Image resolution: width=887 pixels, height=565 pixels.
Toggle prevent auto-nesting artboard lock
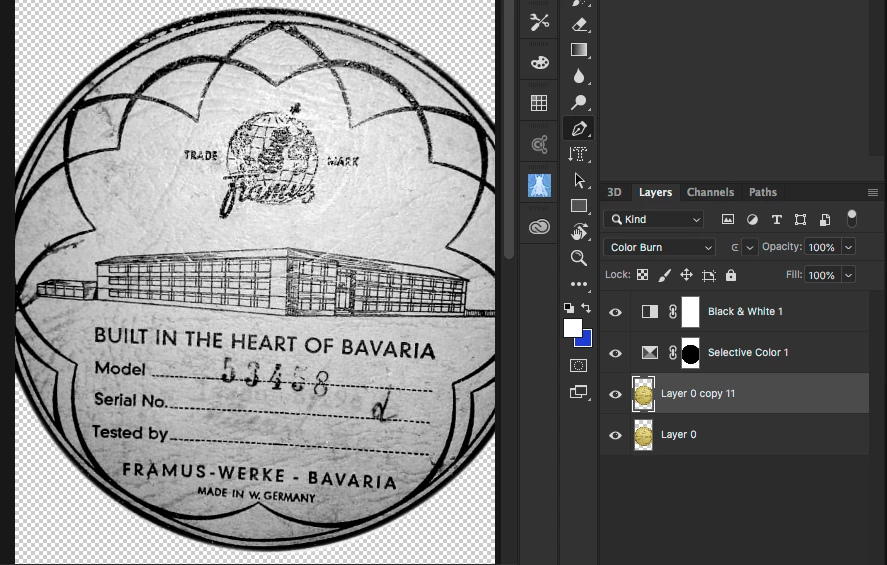pos(709,275)
